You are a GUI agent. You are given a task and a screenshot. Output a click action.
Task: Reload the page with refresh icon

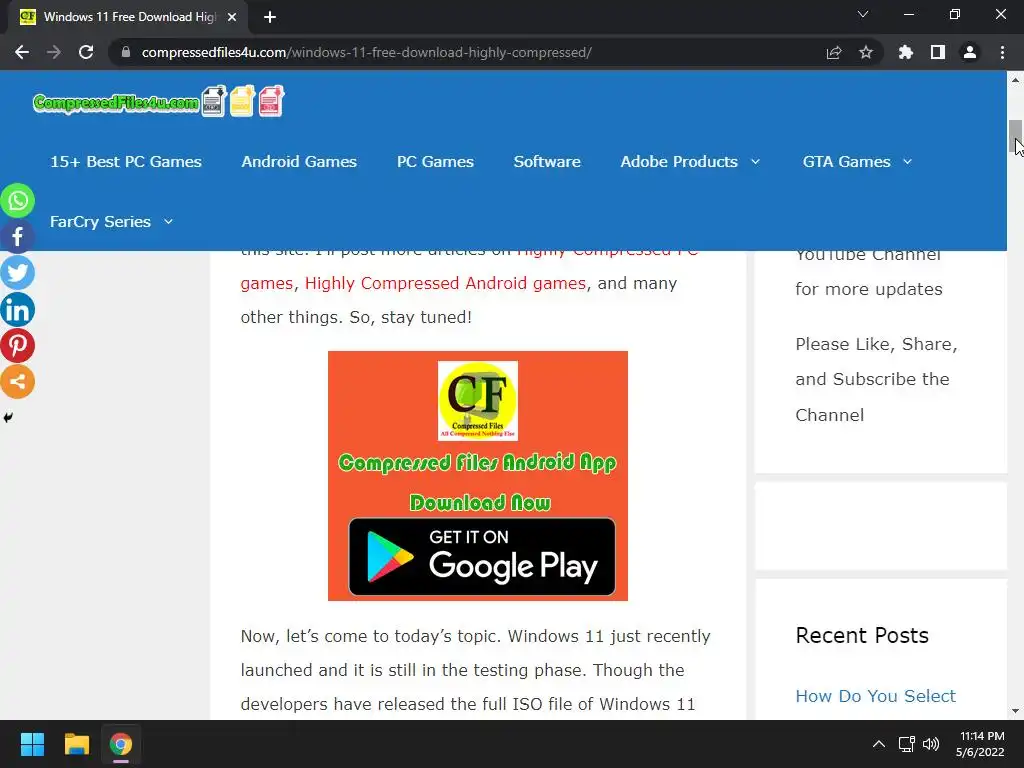(x=86, y=52)
